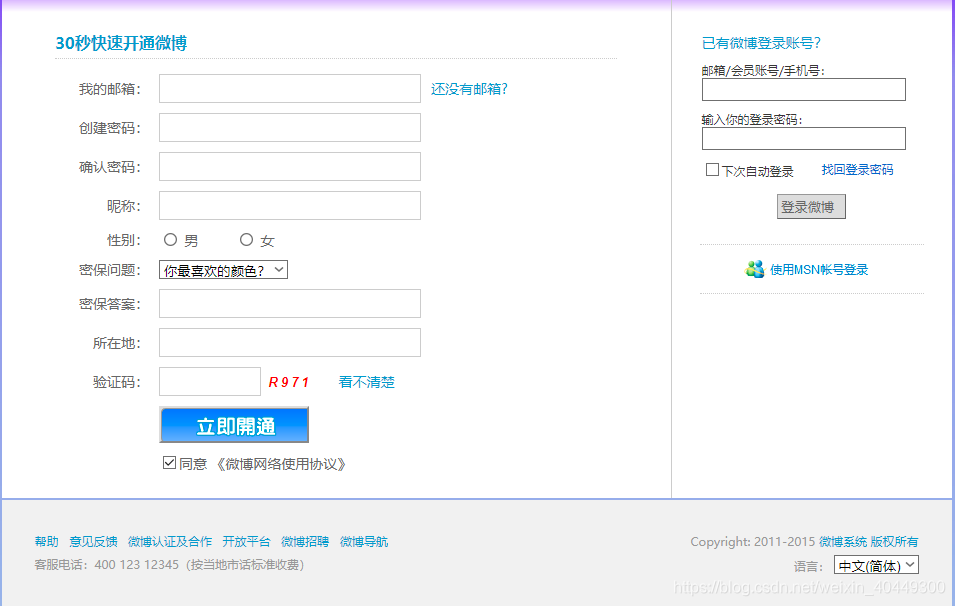Focus the 输入你的登录密码 login password field
The image size is (955, 606).
click(803, 138)
